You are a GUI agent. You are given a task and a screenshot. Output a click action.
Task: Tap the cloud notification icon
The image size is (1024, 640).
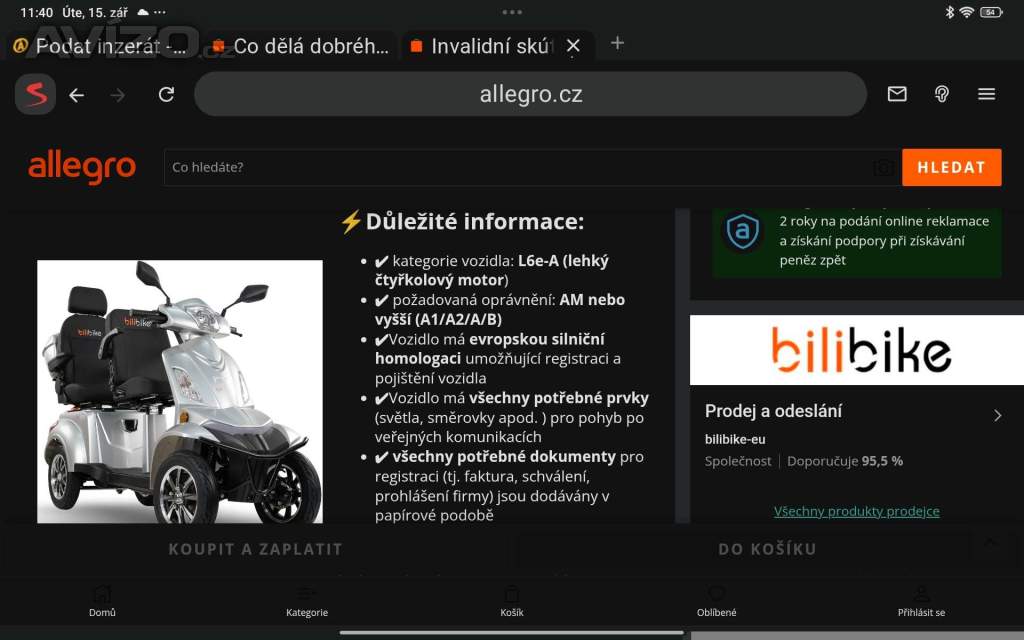click(x=142, y=12)
